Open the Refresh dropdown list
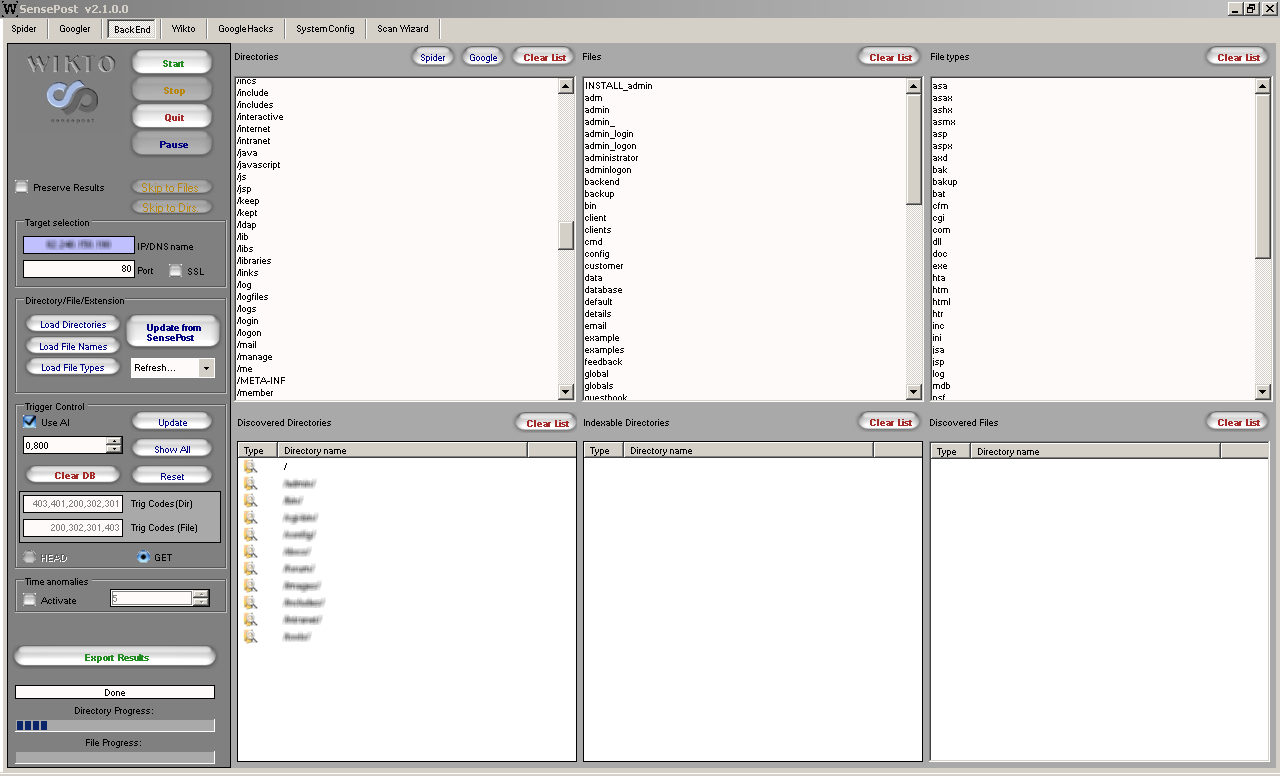1280x776 pixels. (x=206, y=368)
